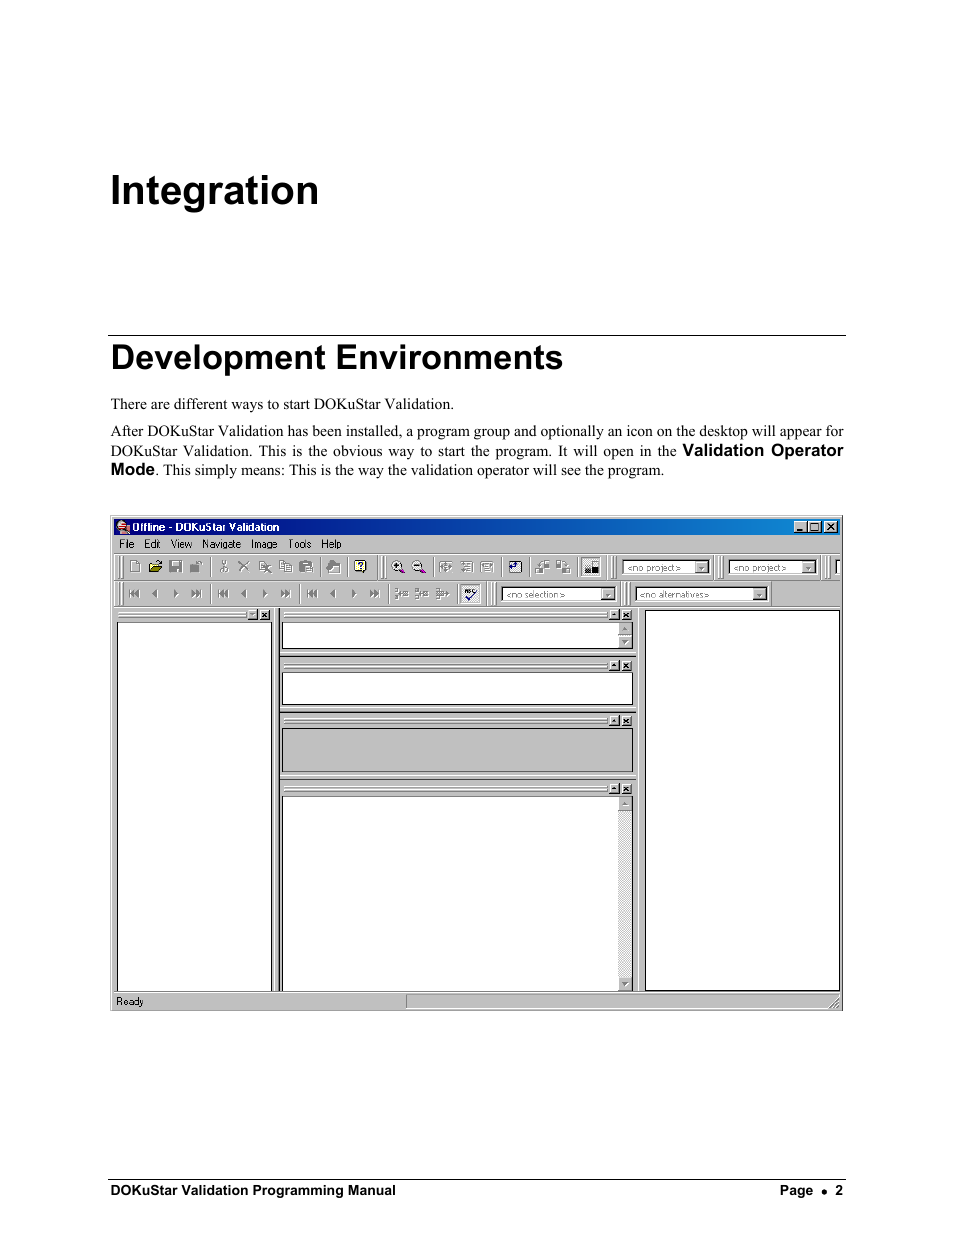Screen dimensions: 954x1235
Task: Click the folder icon left of Help icon
Action: coord(333,567)
